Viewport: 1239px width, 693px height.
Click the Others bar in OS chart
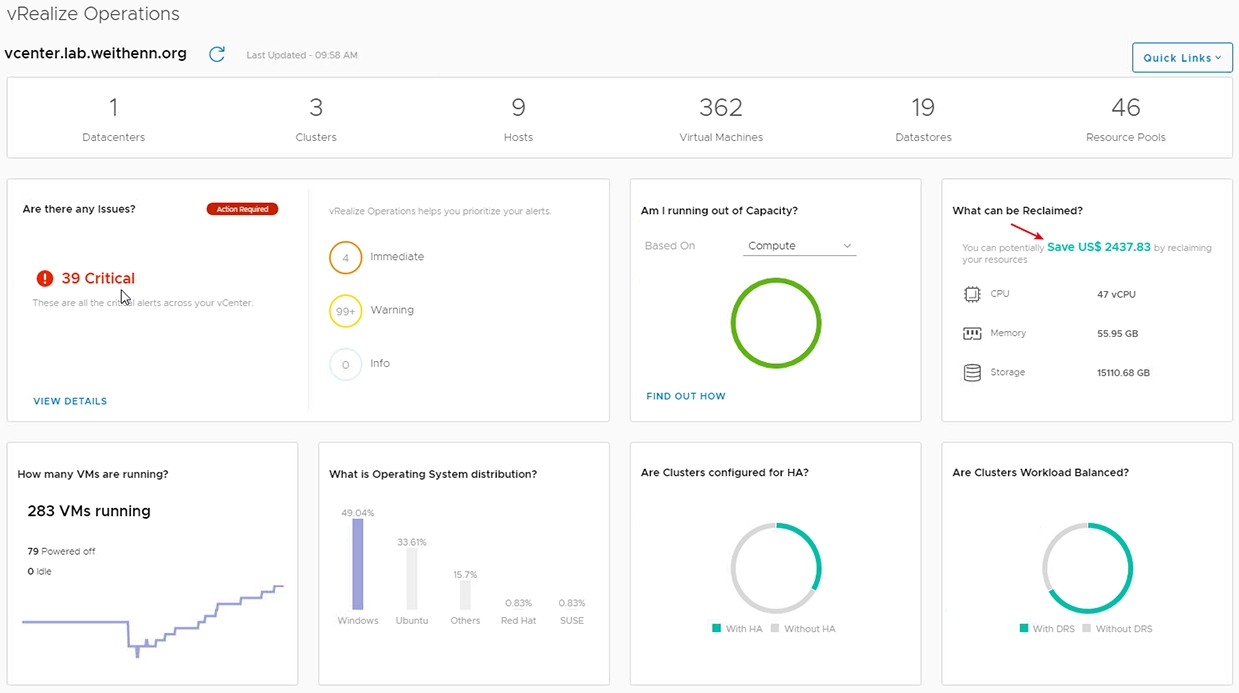click(465, 595)
